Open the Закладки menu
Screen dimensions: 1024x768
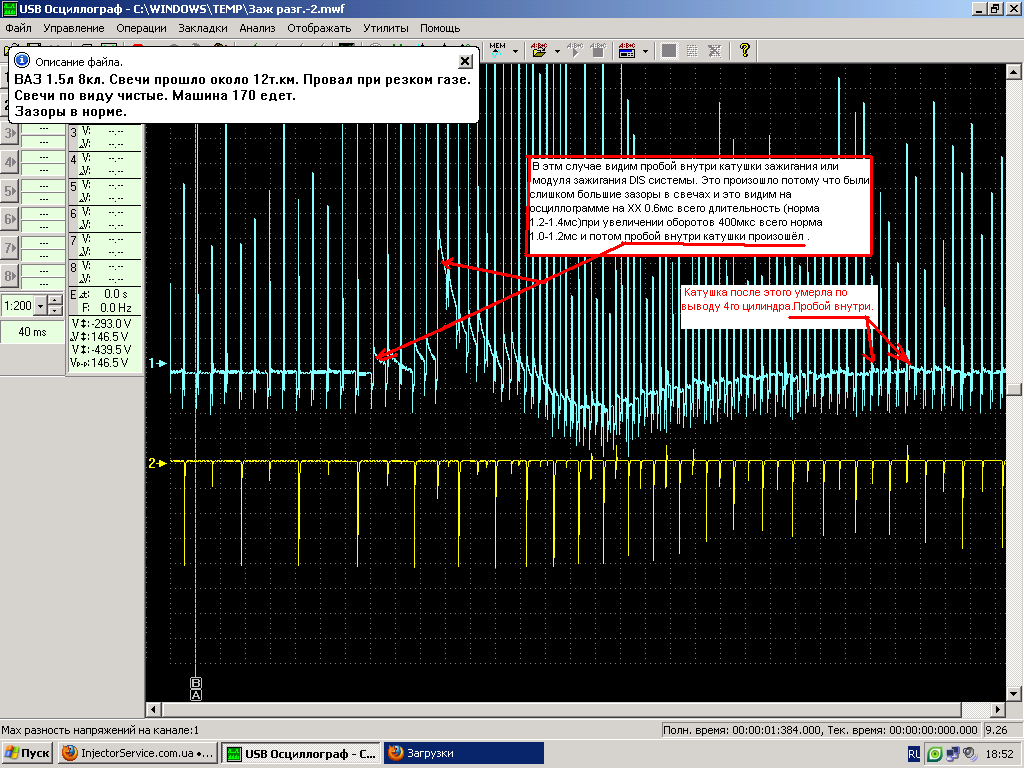click(202, 28)
